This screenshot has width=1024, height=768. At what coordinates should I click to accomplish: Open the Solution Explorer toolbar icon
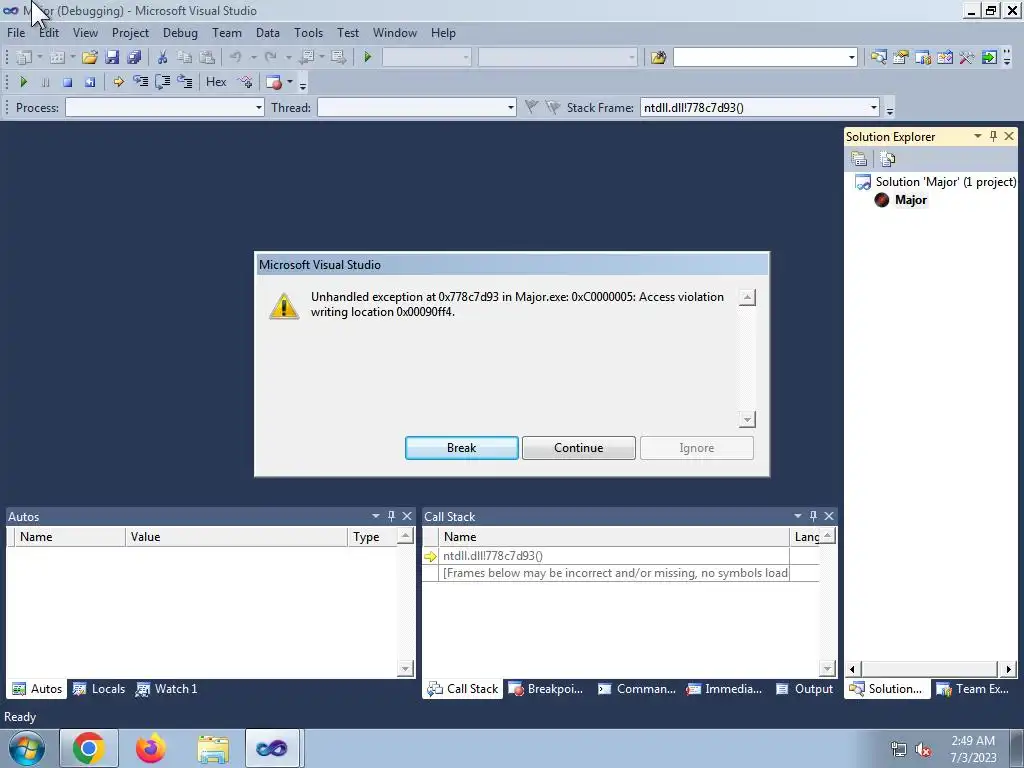click(878, 57)
